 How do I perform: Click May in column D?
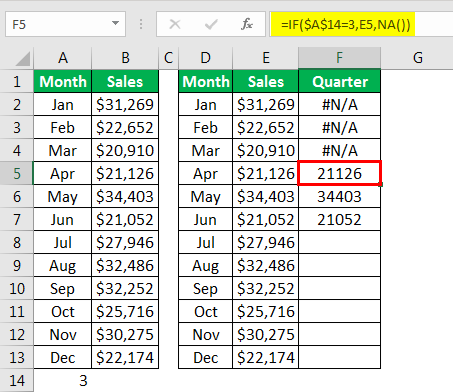pyautogui.click(x=206, y=196)
